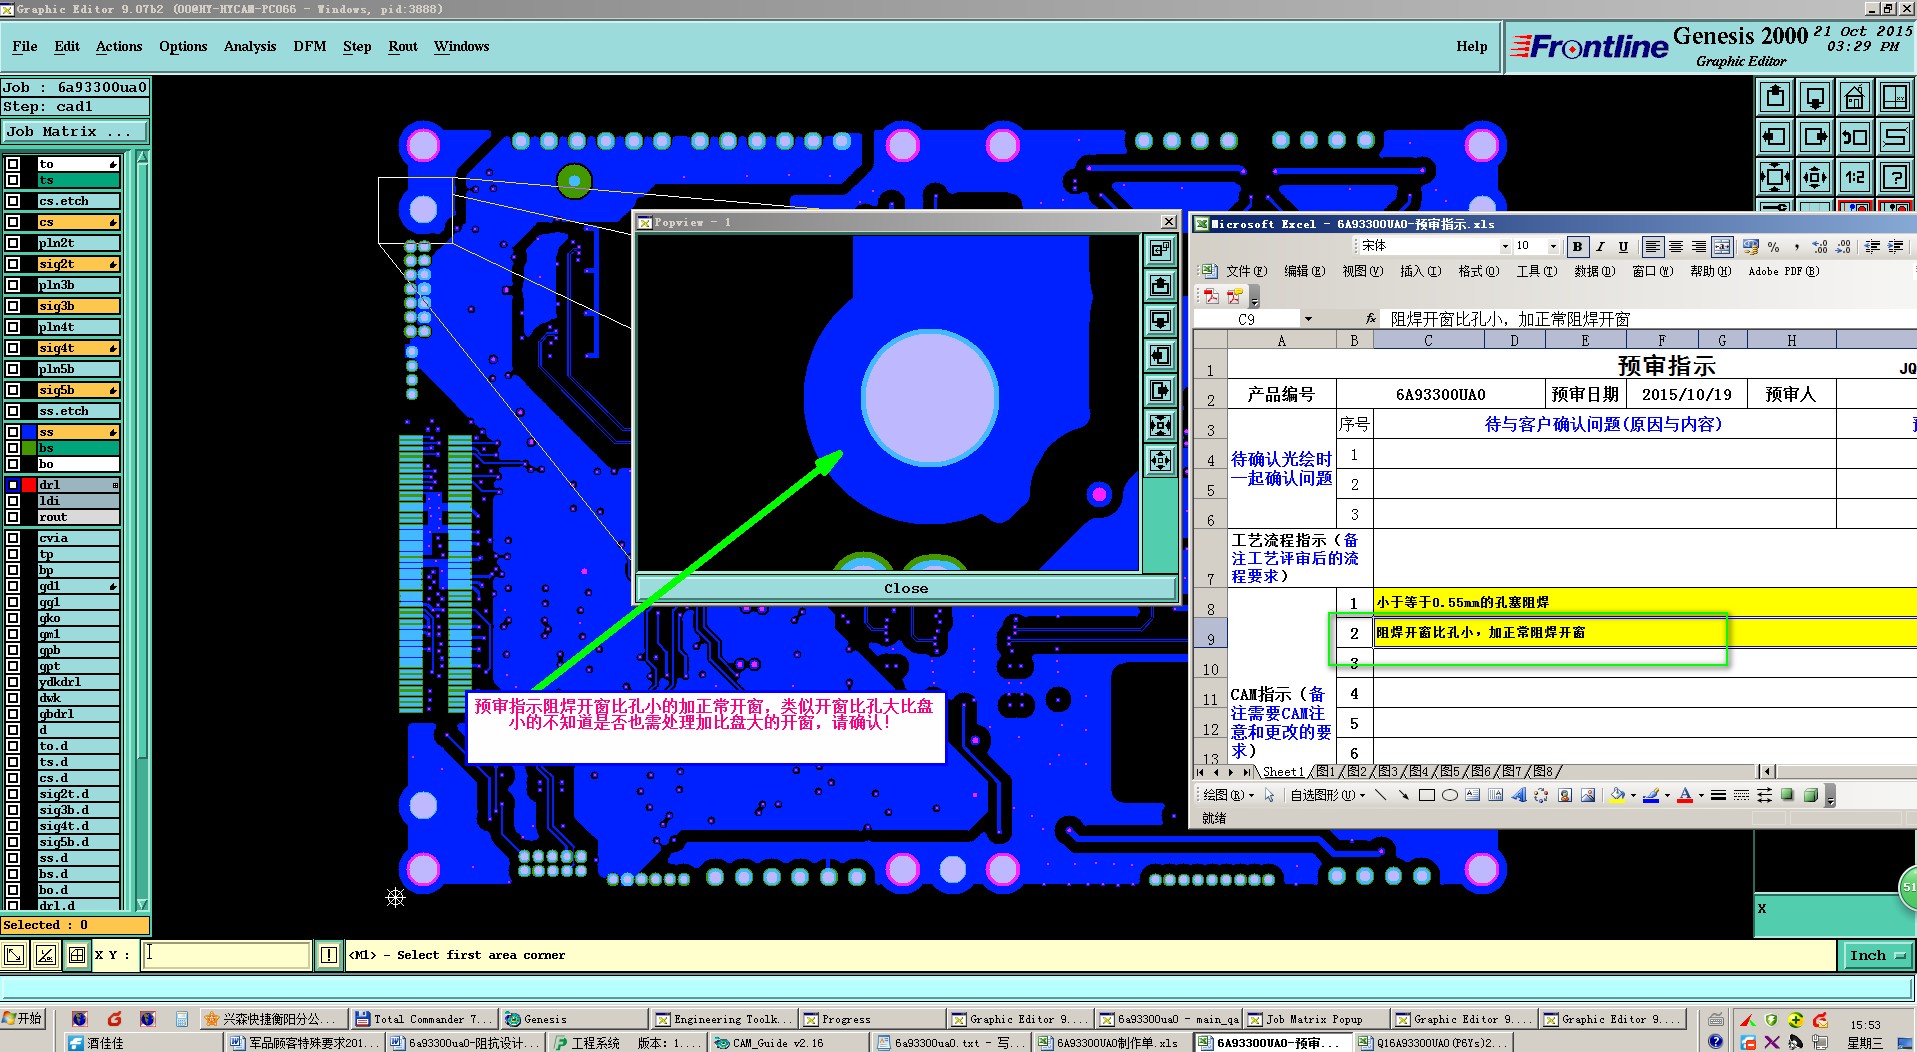Viewport: 1917px width, 1052px height.
Task: Toggle display checkbox for layer 'drl'
Action: click(x=13, y=485)
